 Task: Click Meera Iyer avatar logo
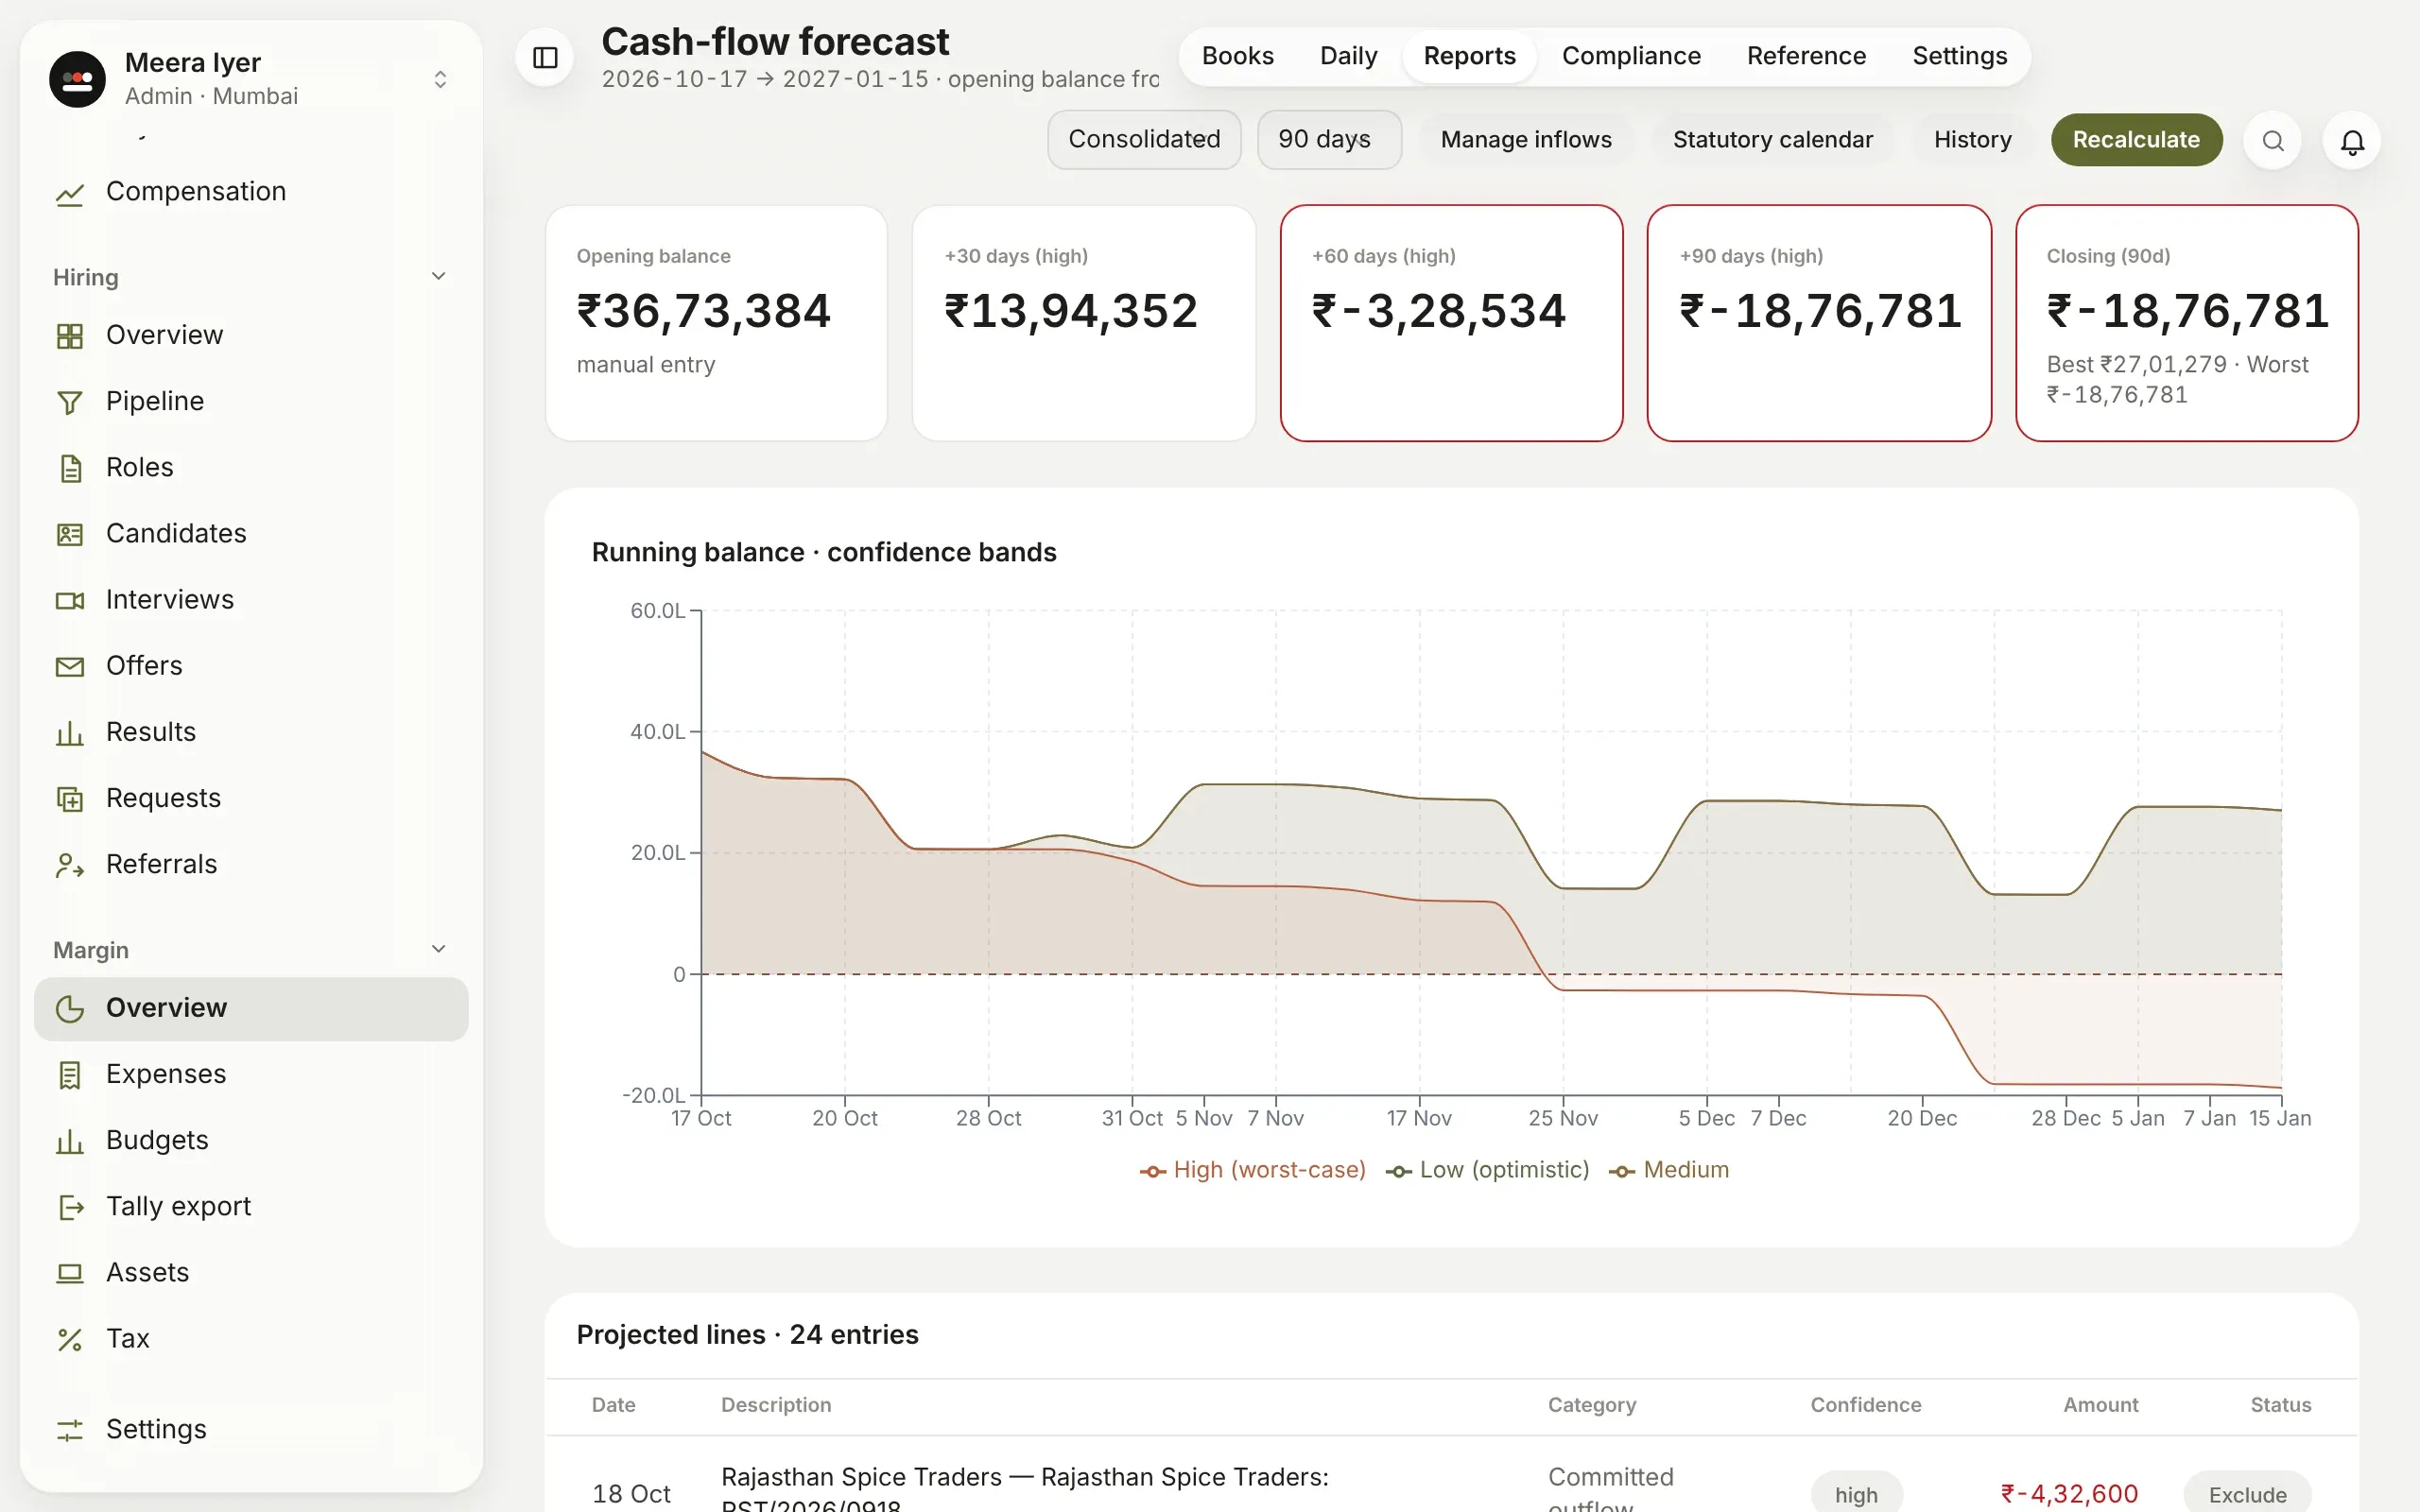click(77, 79)
